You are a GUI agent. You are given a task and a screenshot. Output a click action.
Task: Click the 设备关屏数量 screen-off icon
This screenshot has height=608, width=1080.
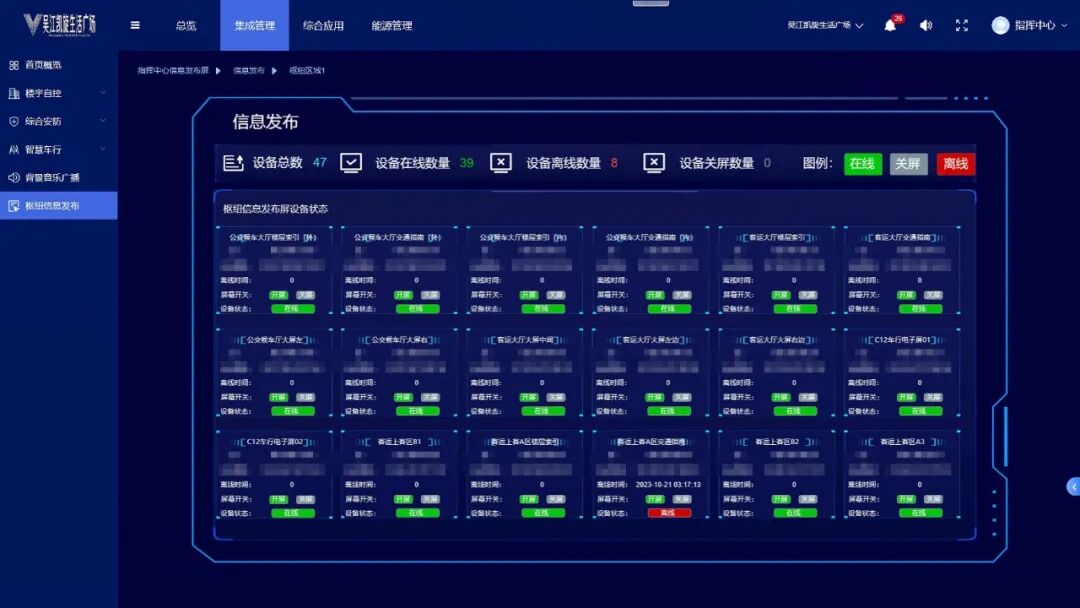pyautogui.click(x=655, y=163)
